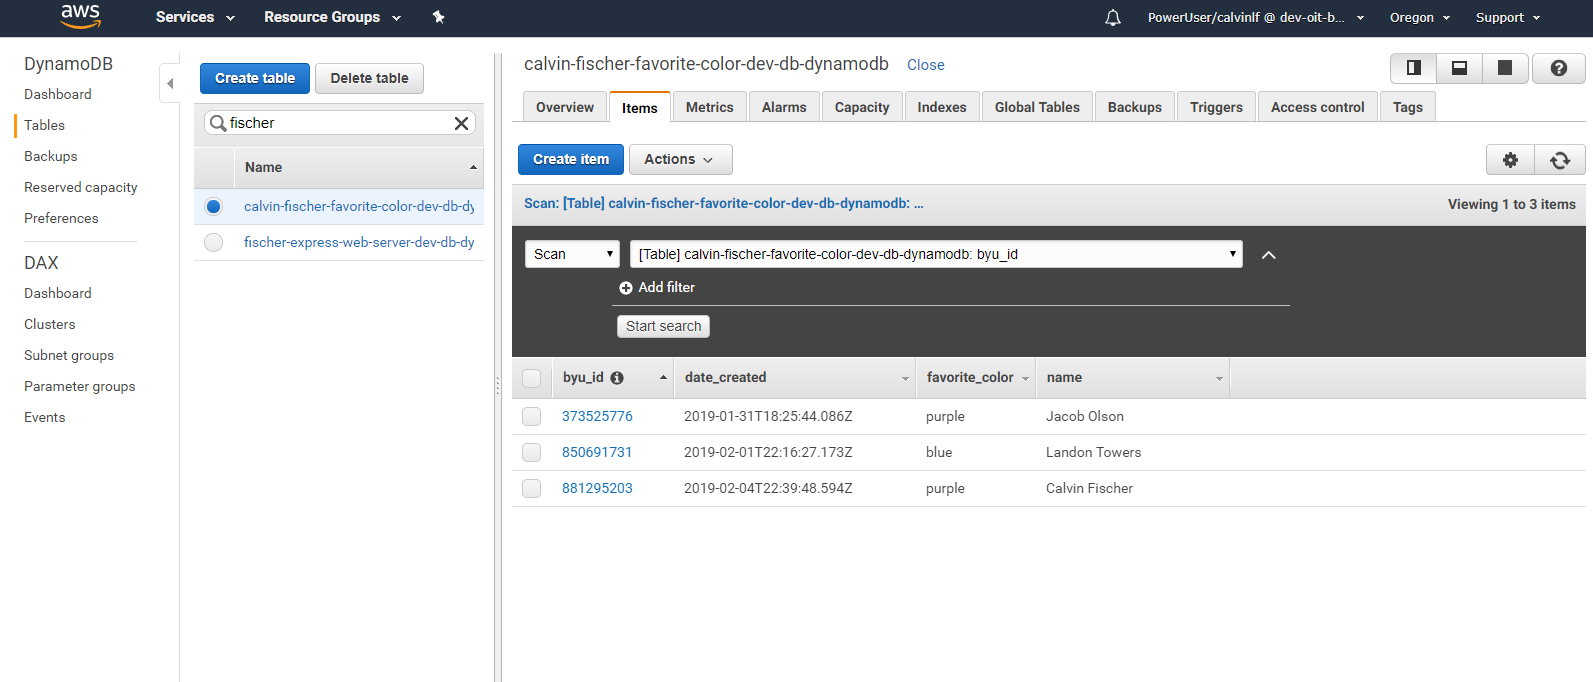Collapse the scan filter panel chevron

point(1269,255)
